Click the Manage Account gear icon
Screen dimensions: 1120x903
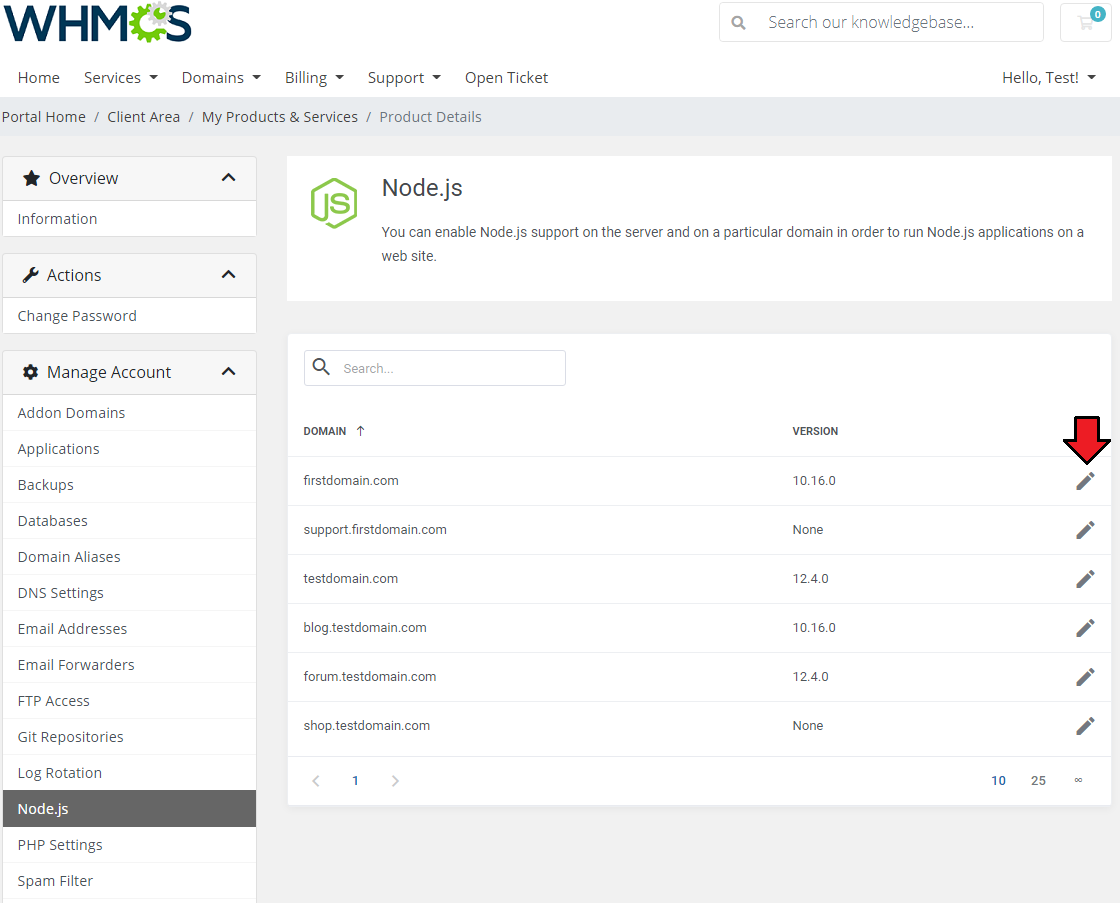(30, 372)
